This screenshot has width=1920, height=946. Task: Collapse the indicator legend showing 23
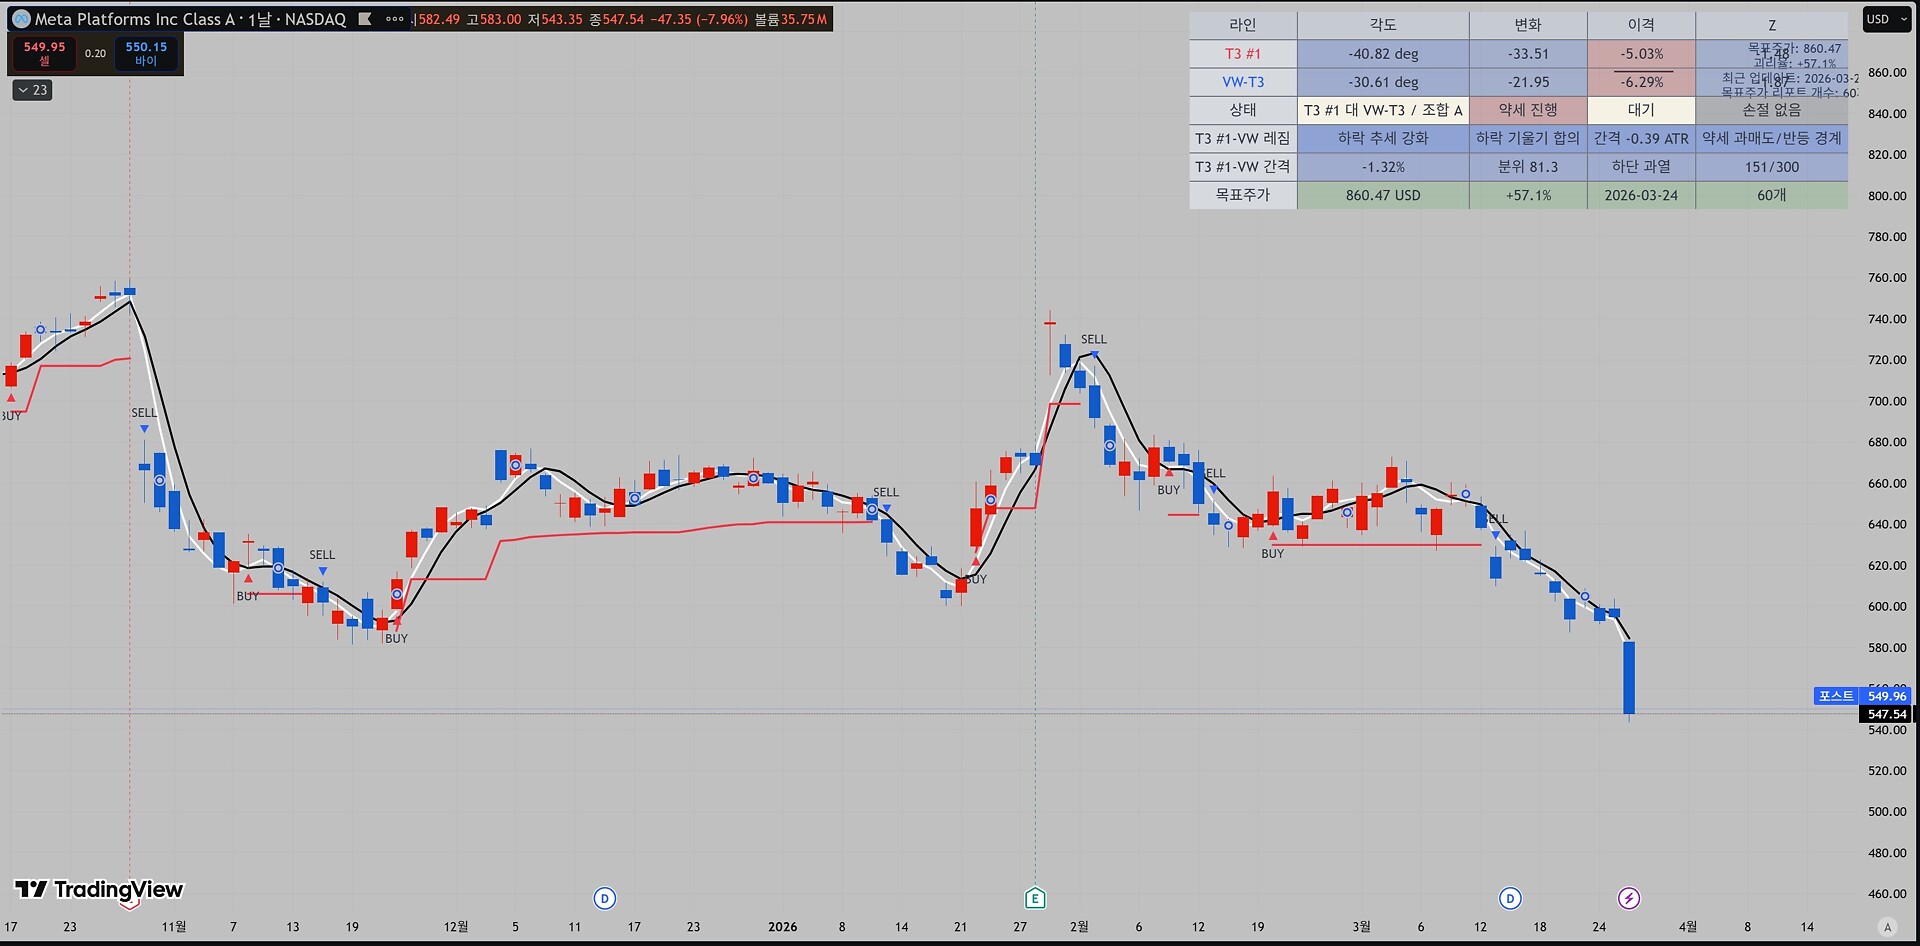click(32, 90)
